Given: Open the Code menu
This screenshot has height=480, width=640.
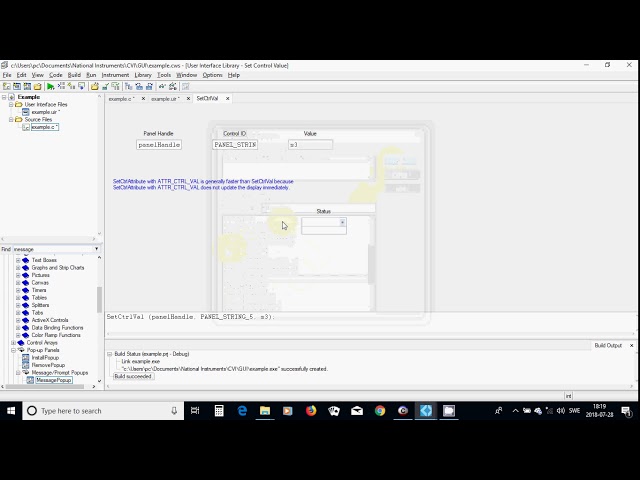Looking at the screenshot, I should [56, 75].
